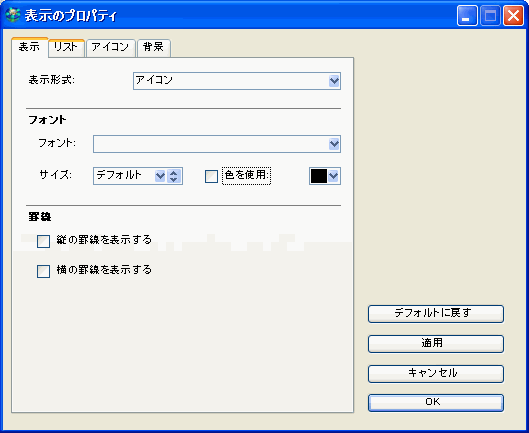Open the color picker dropdown arrow

tap(333, 176)
